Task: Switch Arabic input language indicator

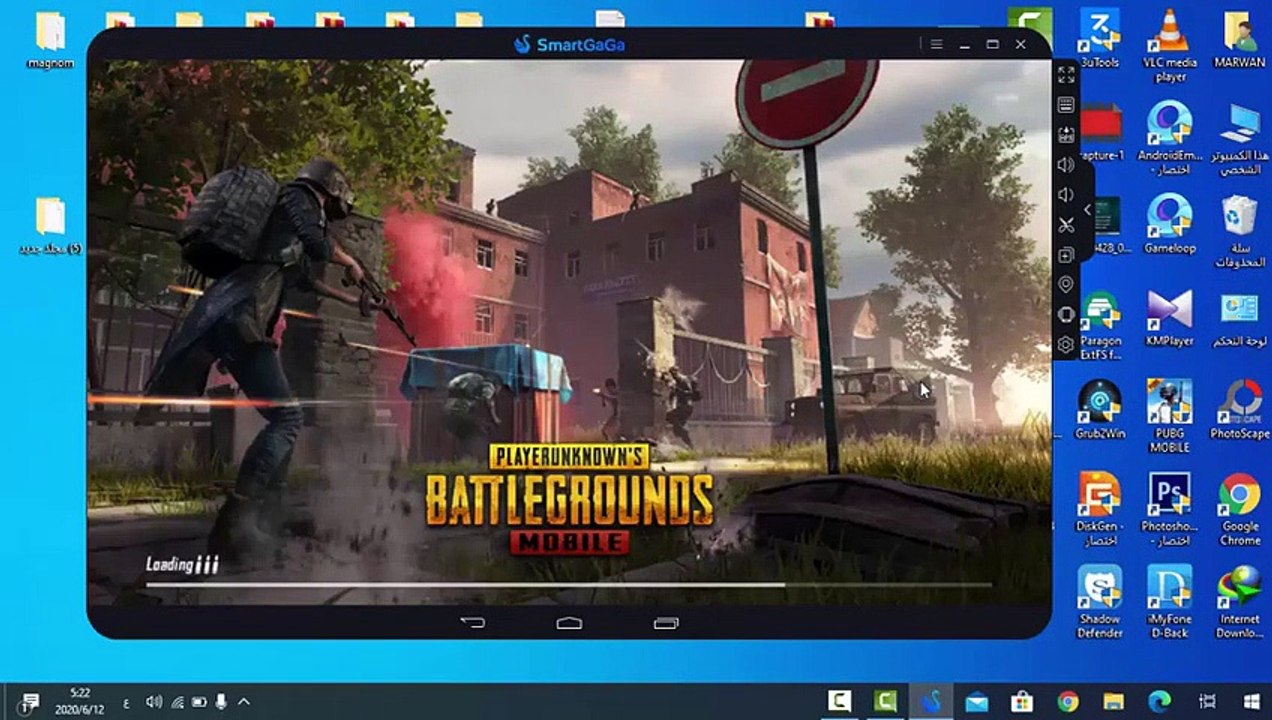Action: click(x=126, y=702)
